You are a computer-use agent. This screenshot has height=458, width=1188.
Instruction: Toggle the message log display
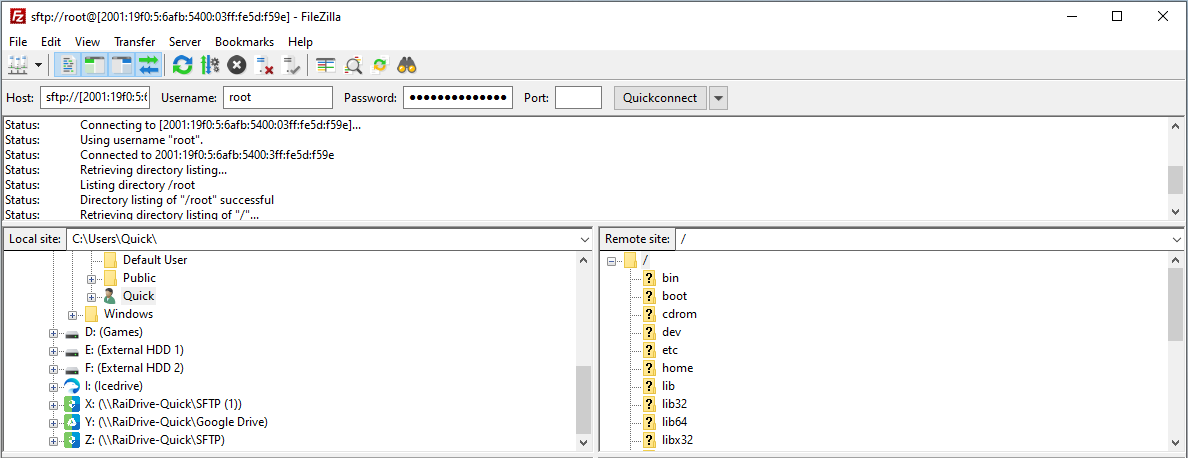67,65
